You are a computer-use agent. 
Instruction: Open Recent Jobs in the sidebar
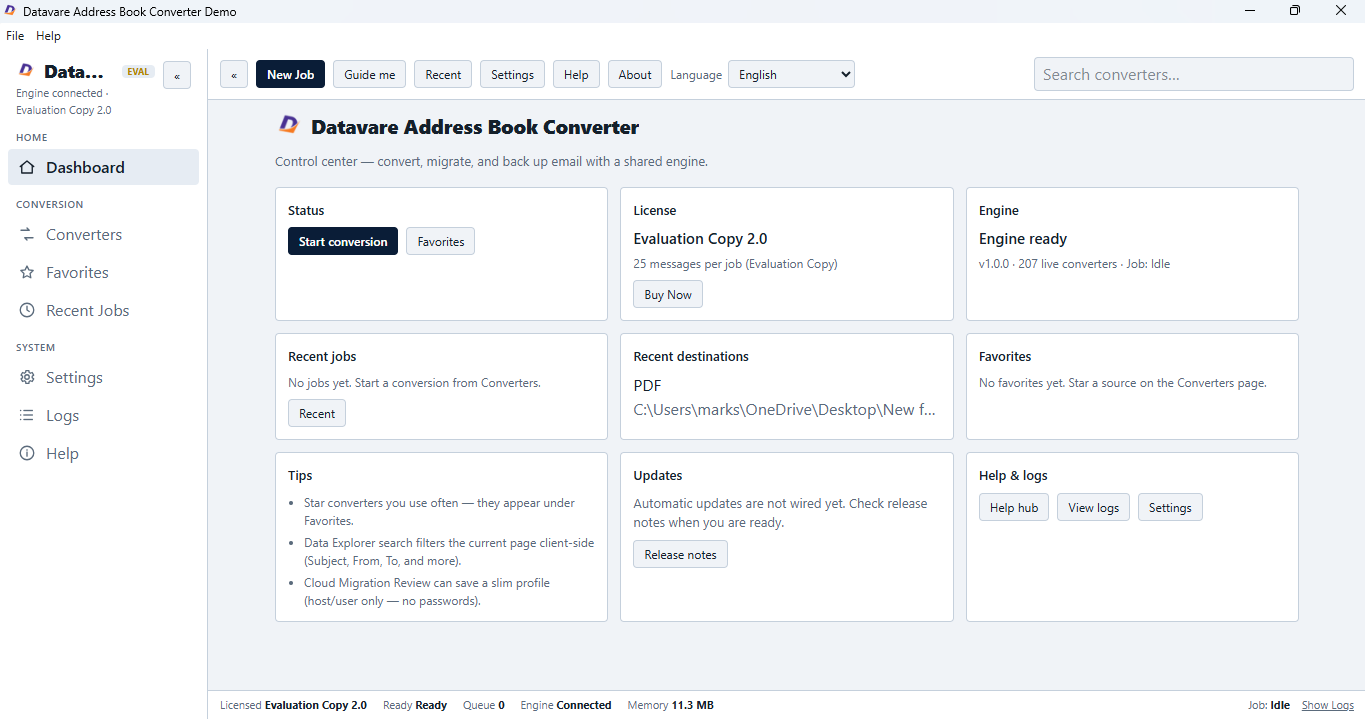click(103, 310)
